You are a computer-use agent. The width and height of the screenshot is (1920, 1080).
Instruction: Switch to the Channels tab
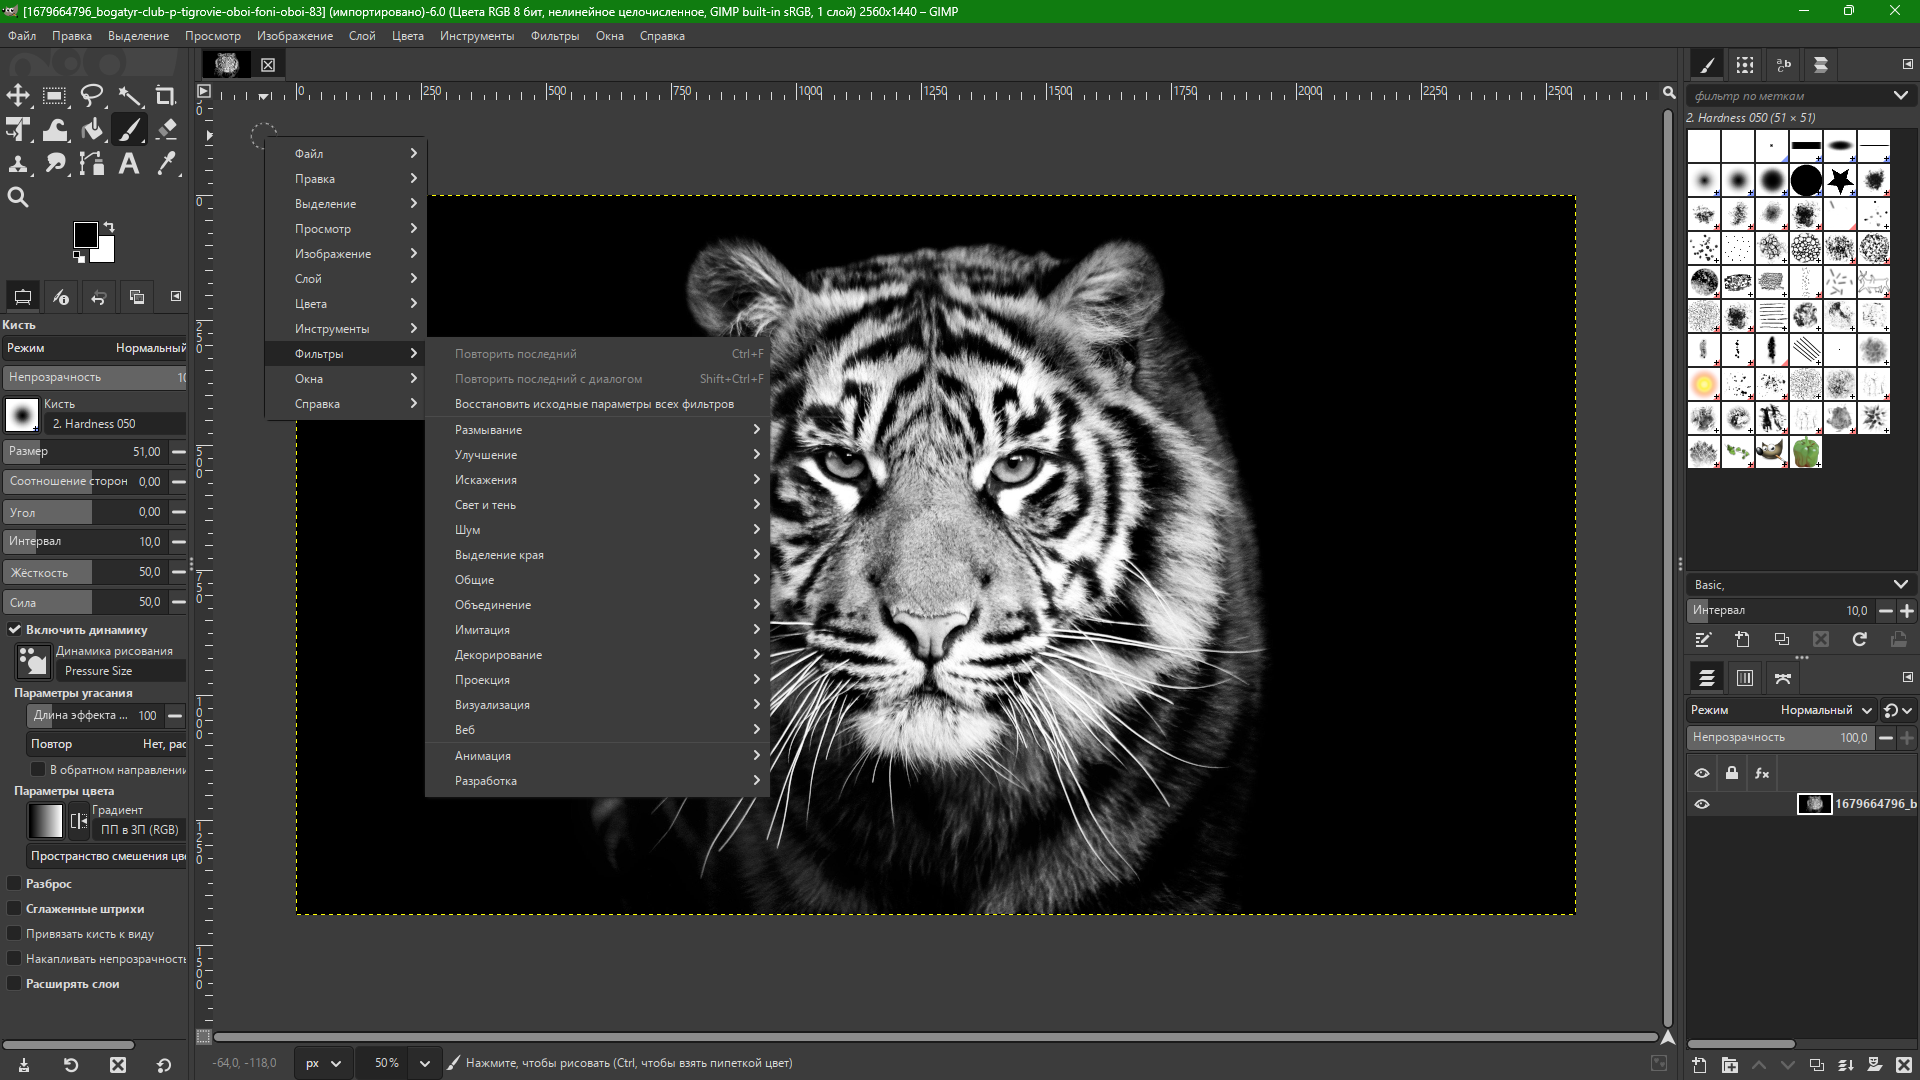coord(1745,678)
